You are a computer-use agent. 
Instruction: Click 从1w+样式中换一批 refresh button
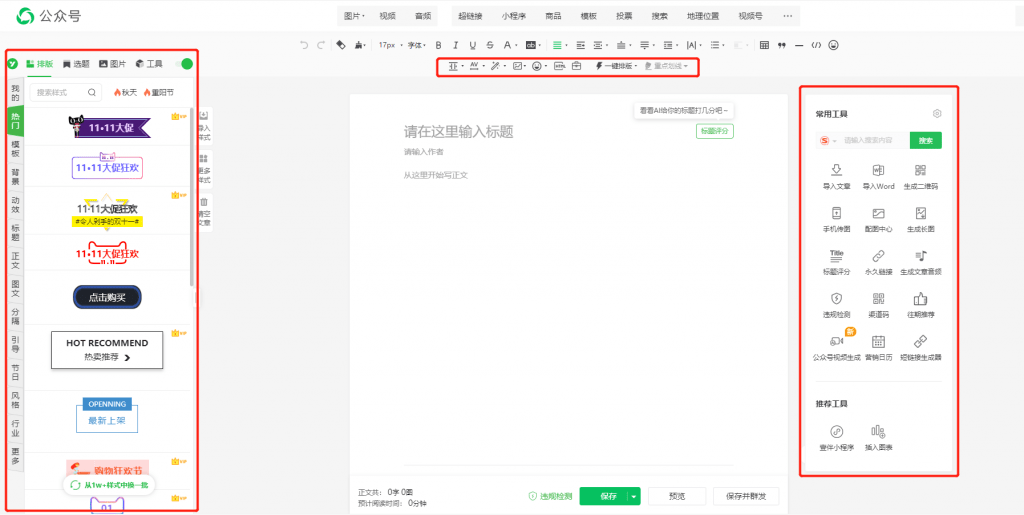[109, 485]
